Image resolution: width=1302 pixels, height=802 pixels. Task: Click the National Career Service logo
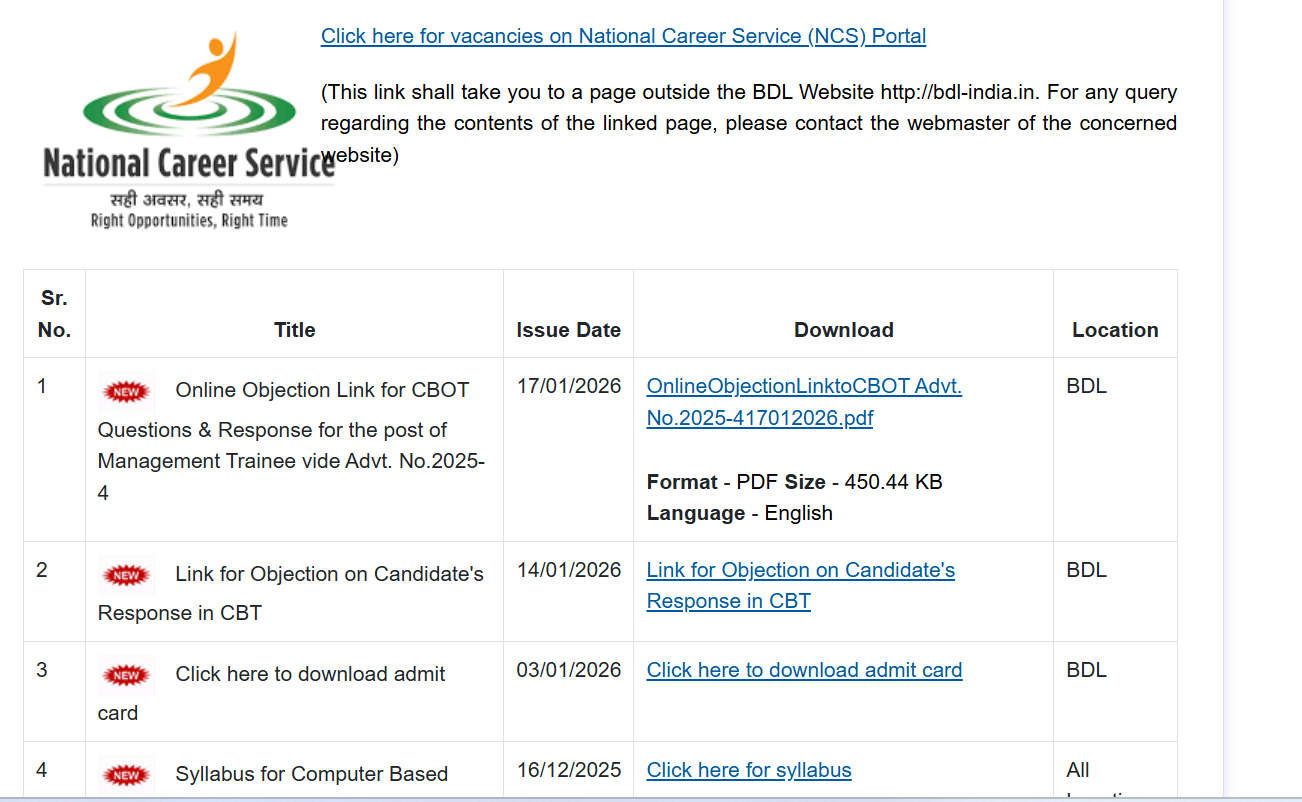click(x=188, y=131)
